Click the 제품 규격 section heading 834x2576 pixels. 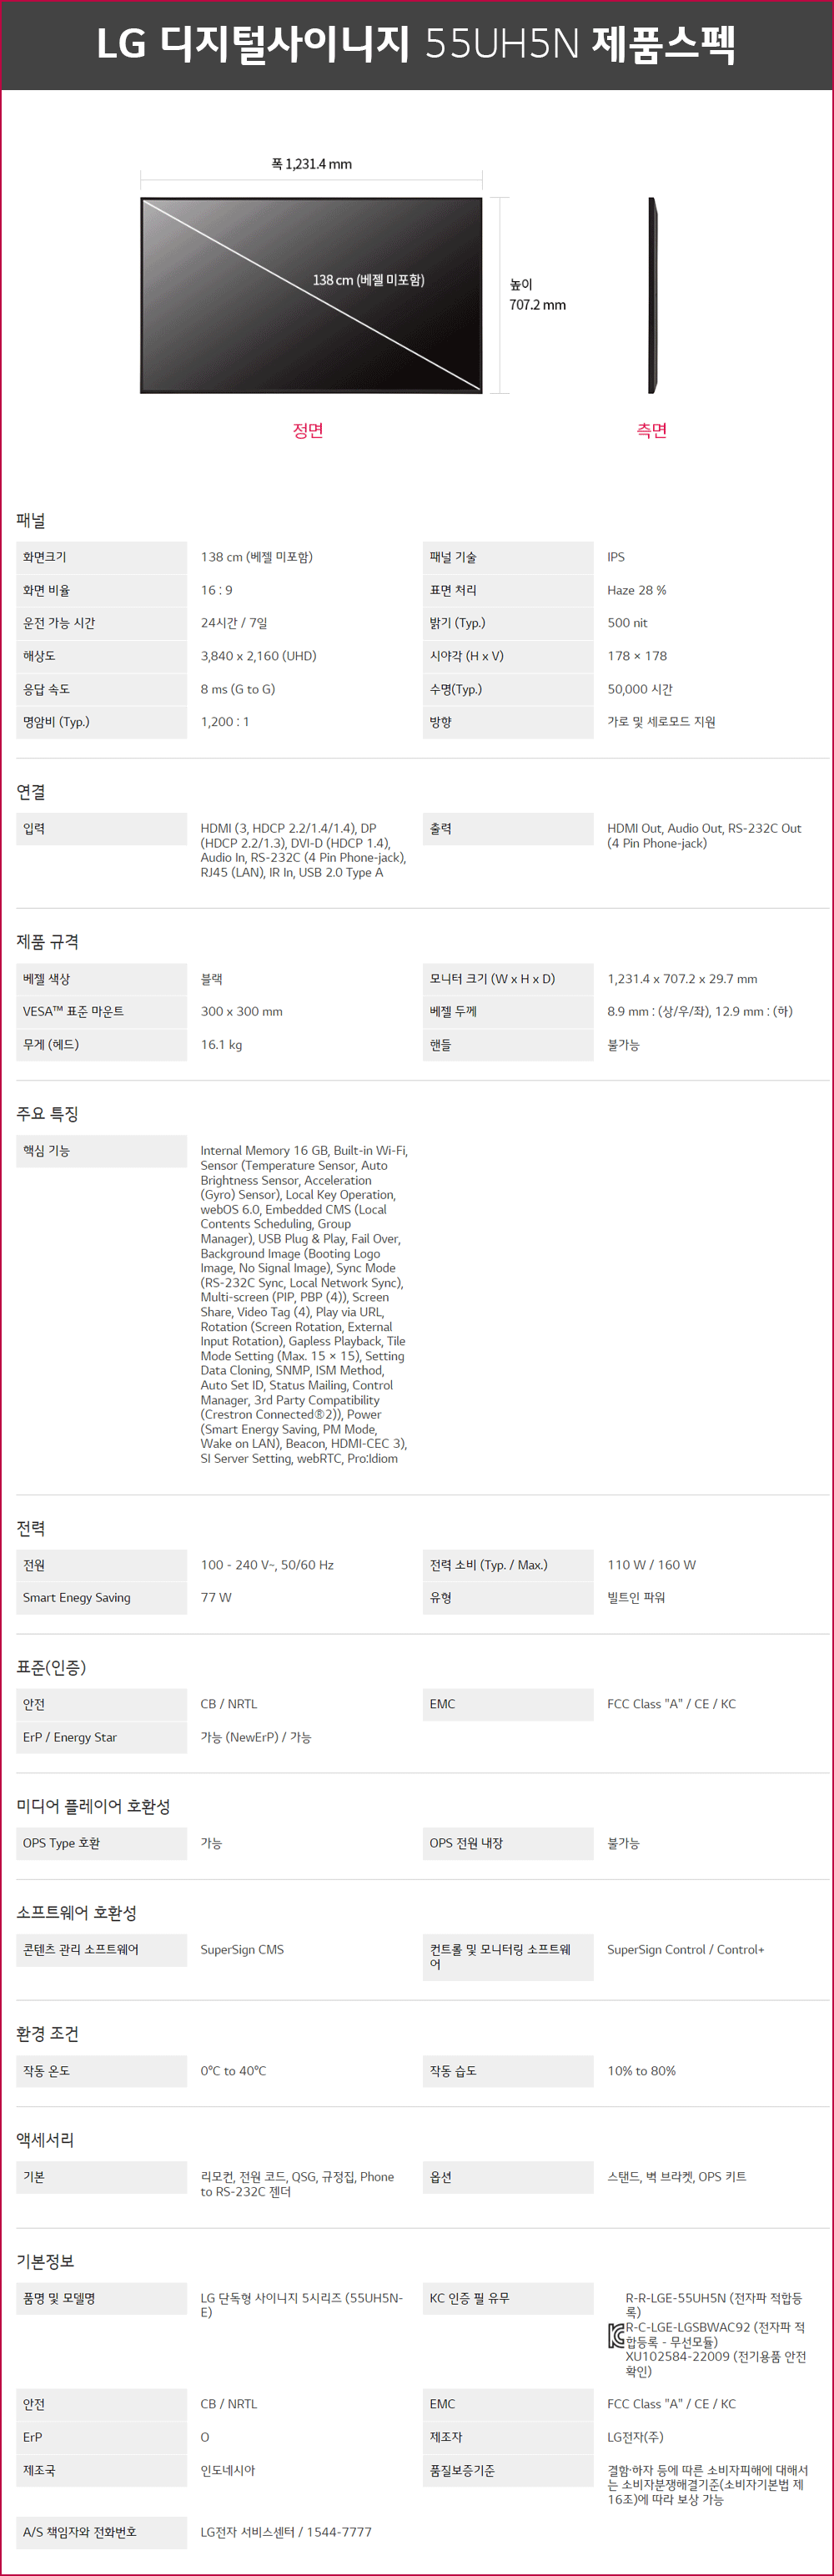pos(47,942)
